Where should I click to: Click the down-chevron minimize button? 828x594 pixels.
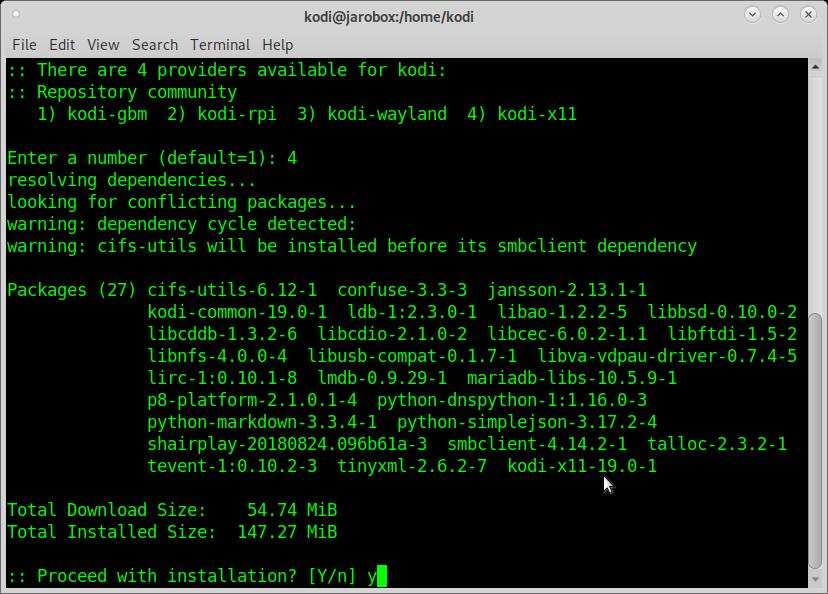pos(751,16)
